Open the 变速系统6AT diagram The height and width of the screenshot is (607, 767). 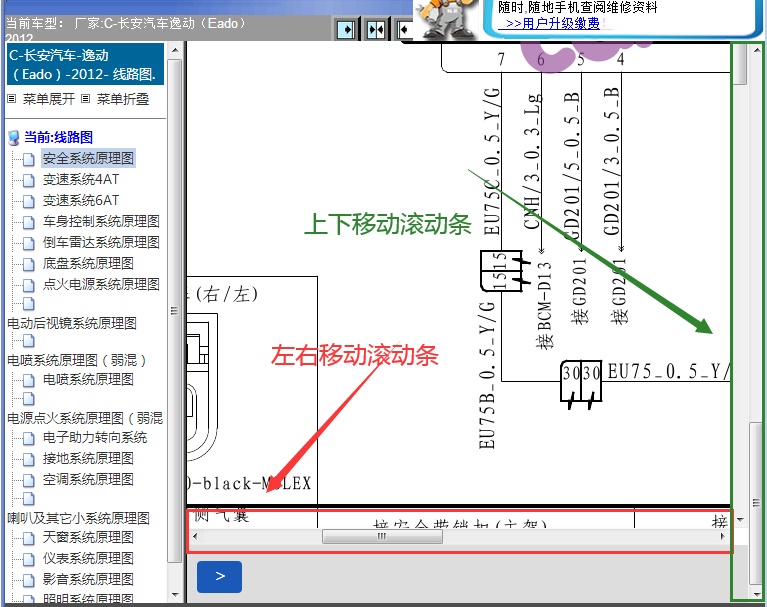pos(81,201)
